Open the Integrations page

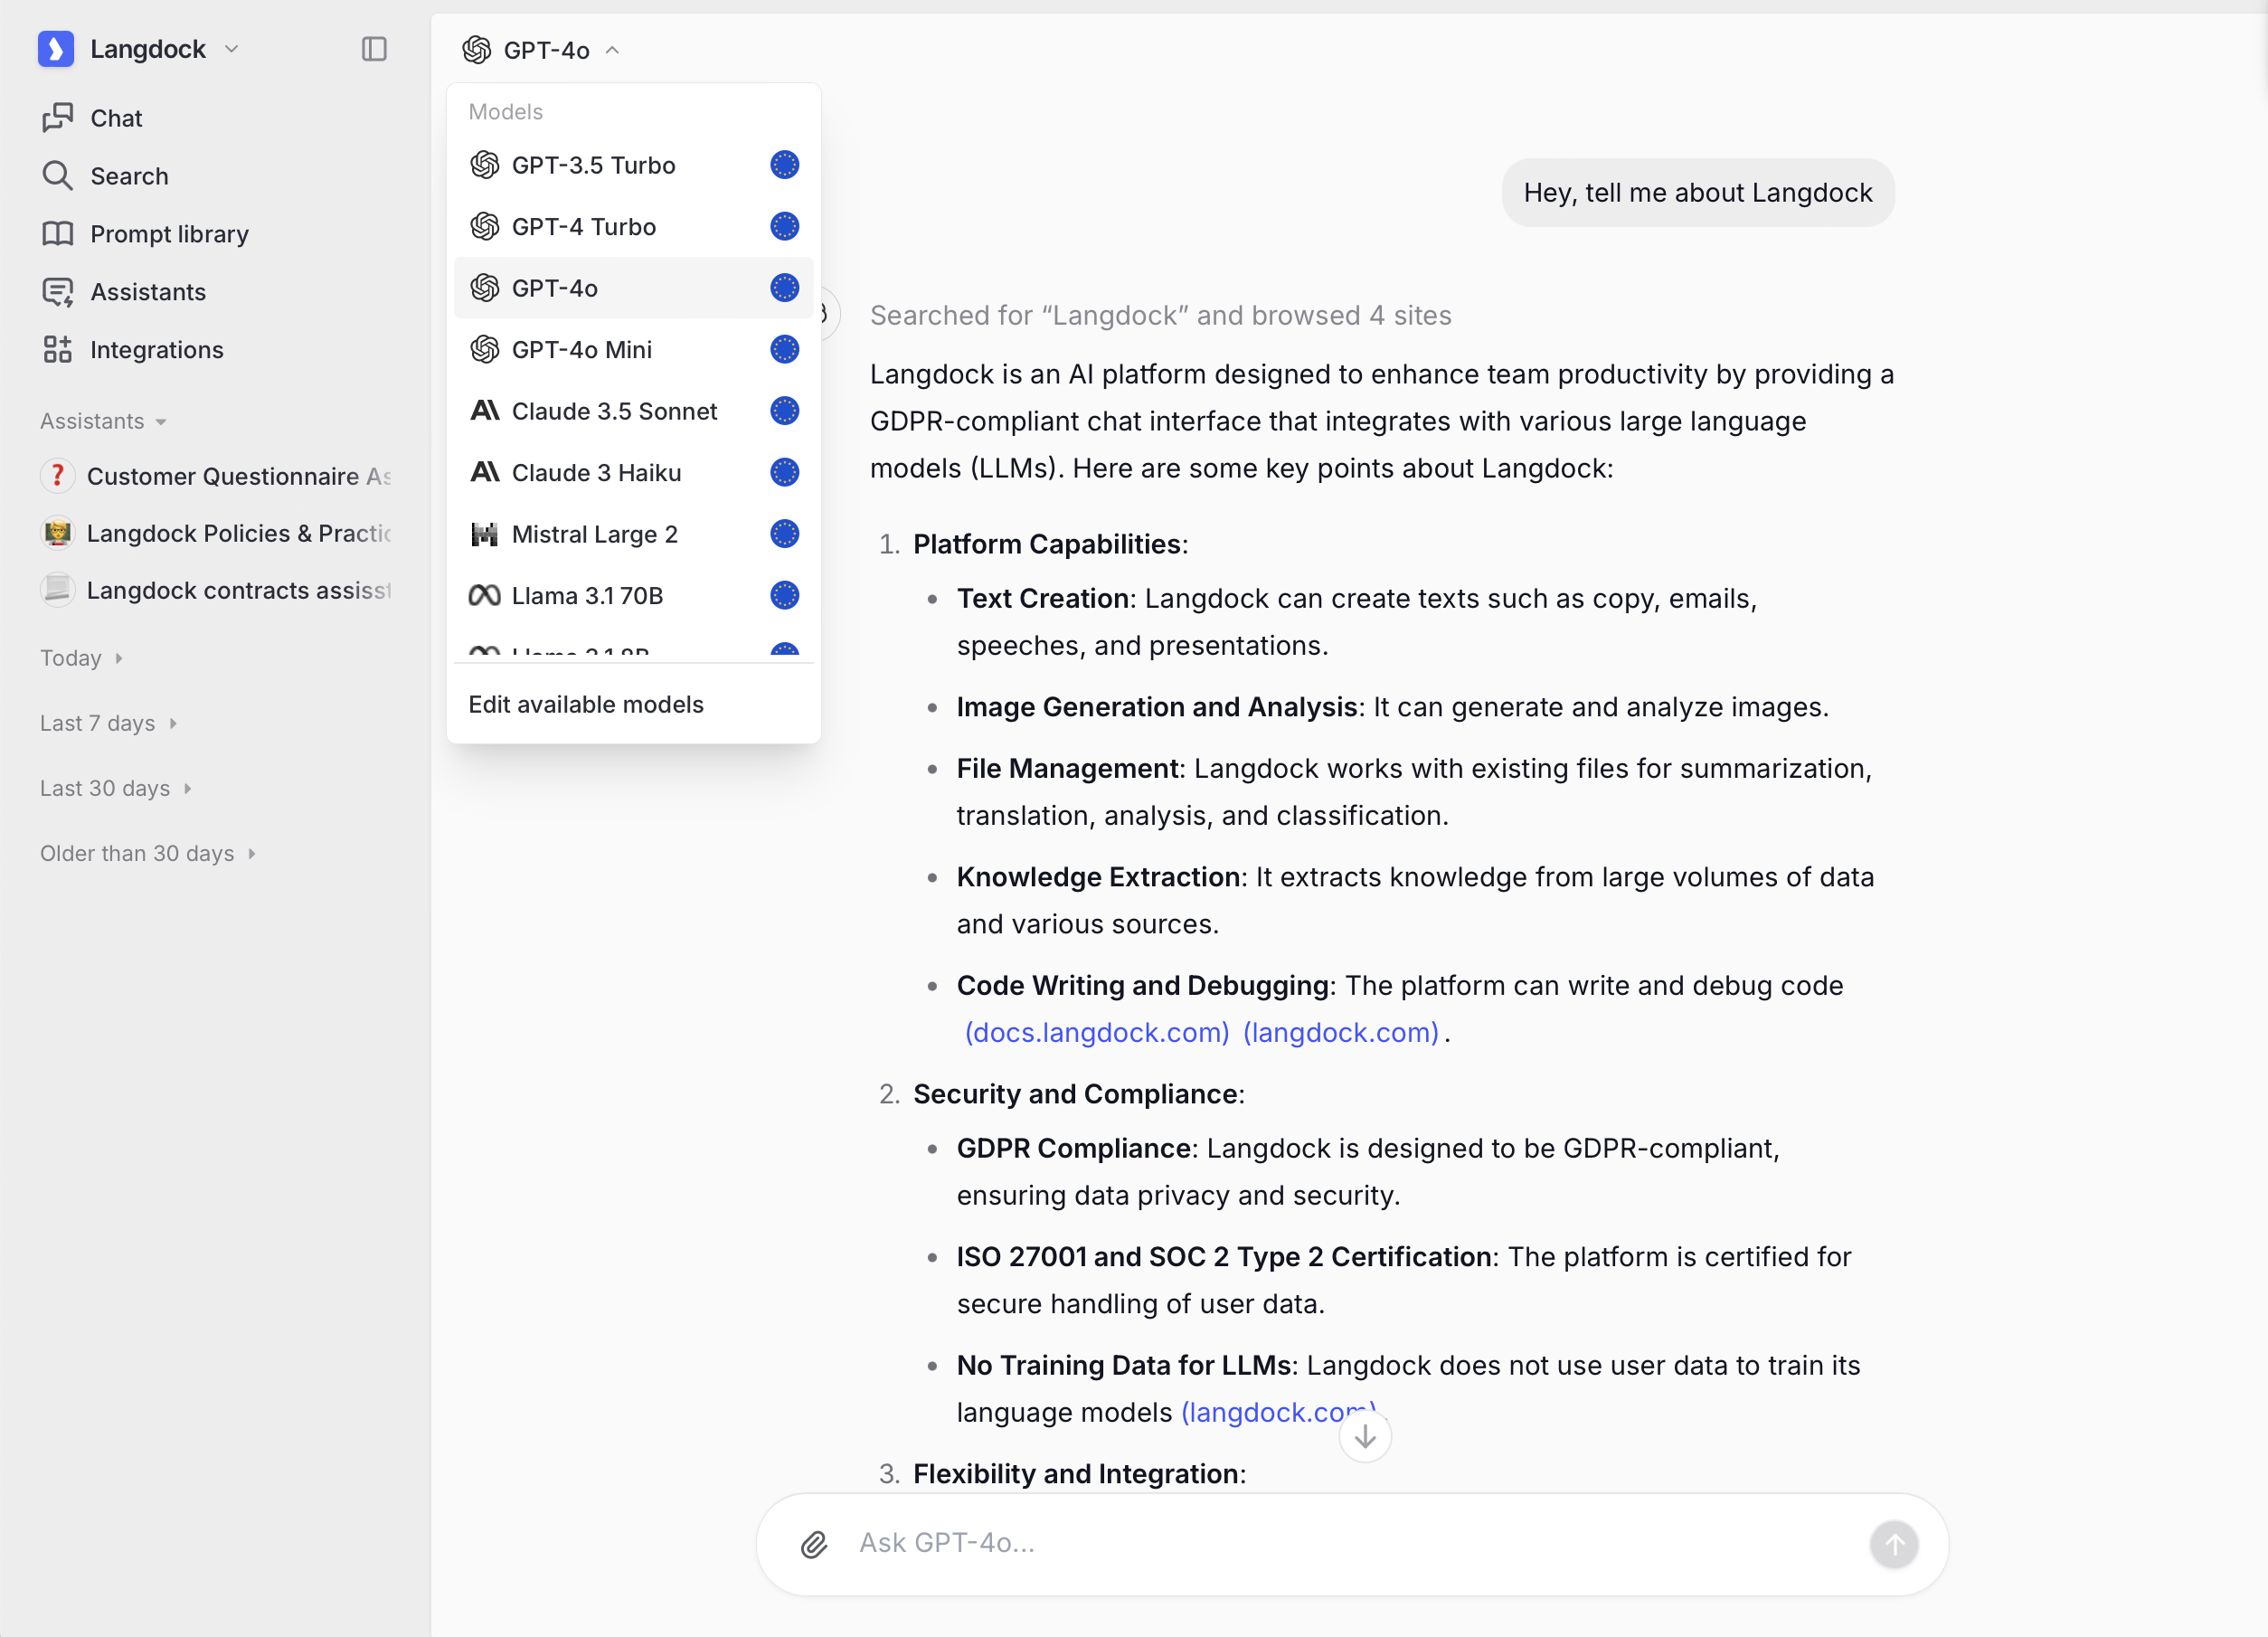pyautogui.click(x=156, y=350)
